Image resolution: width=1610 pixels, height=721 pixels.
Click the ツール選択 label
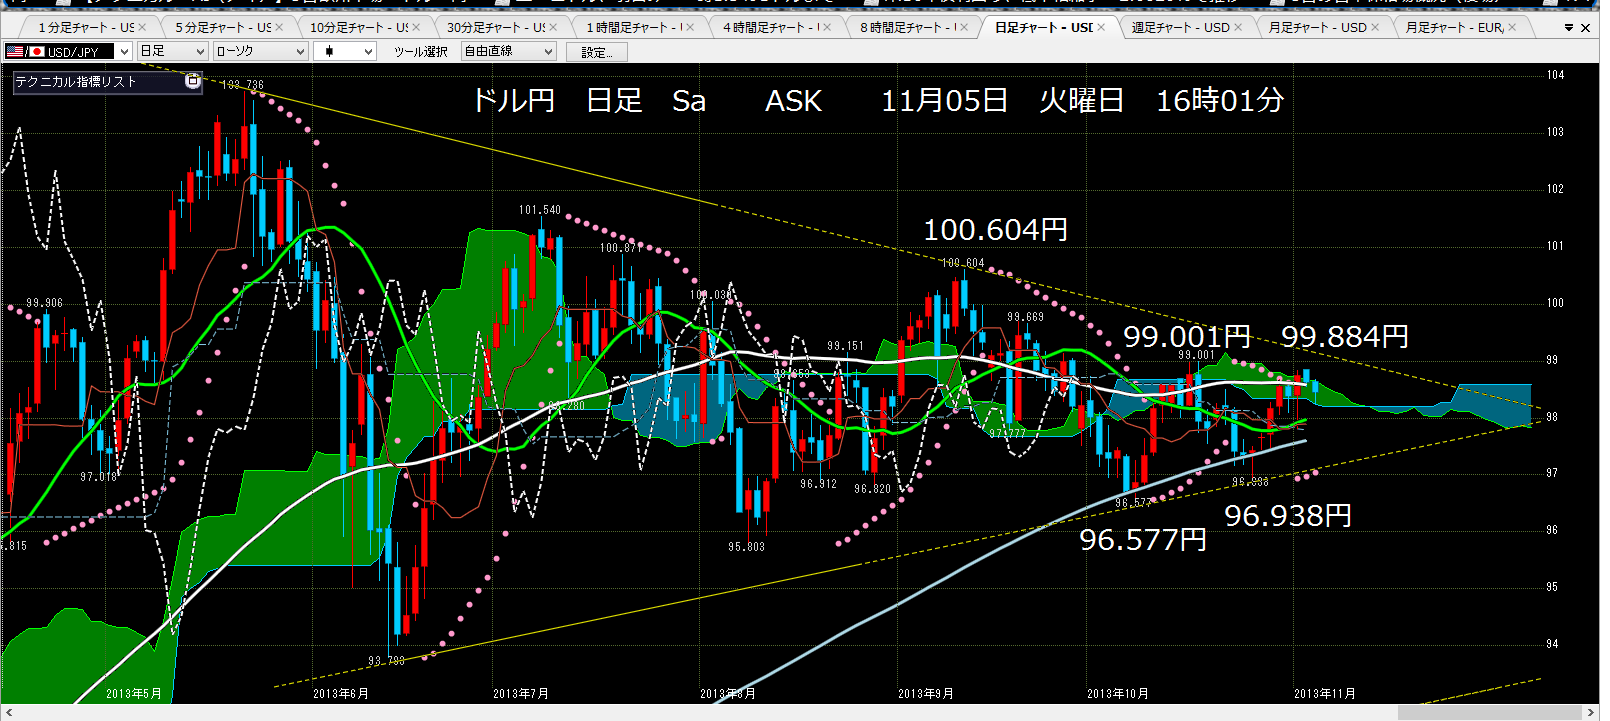tap(420, 51)
